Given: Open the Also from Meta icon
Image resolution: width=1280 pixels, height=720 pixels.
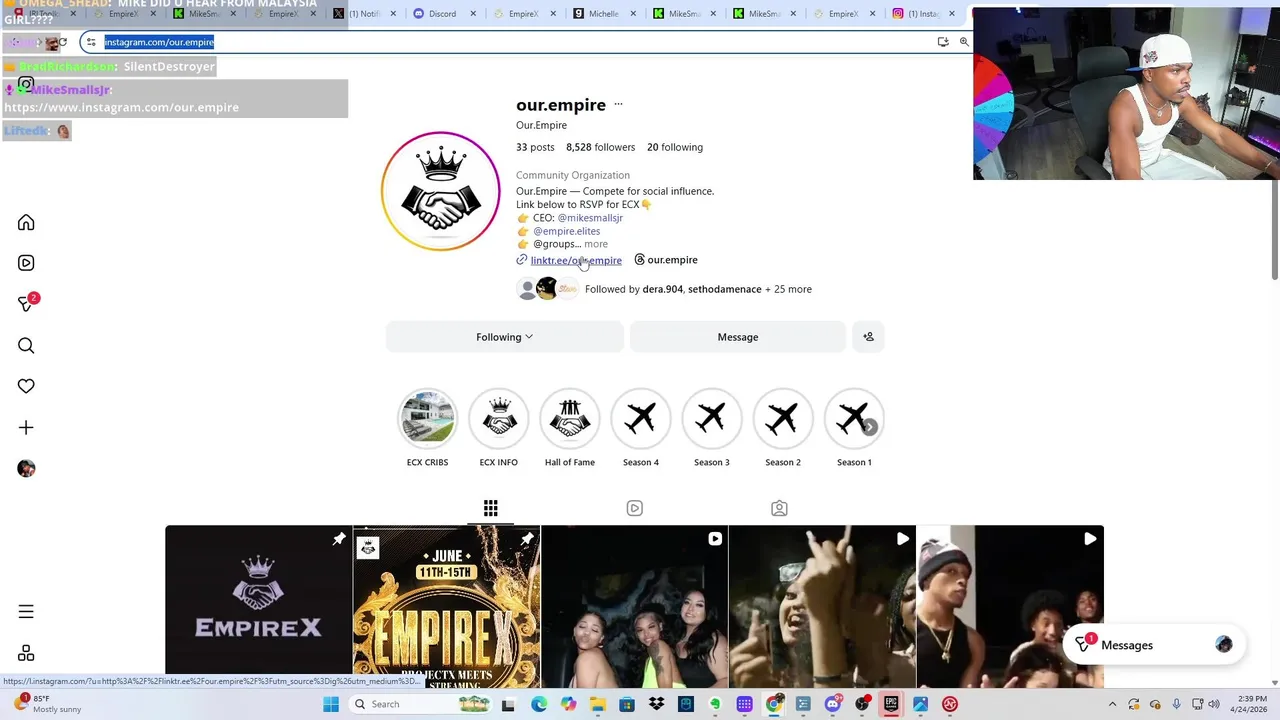Looking at the screenshot, I should click(x=26, y=653).
